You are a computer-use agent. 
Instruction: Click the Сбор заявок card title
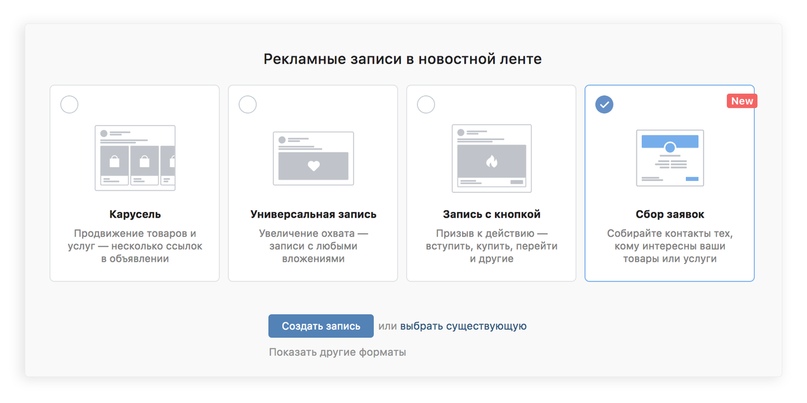(x=669, y=214)
